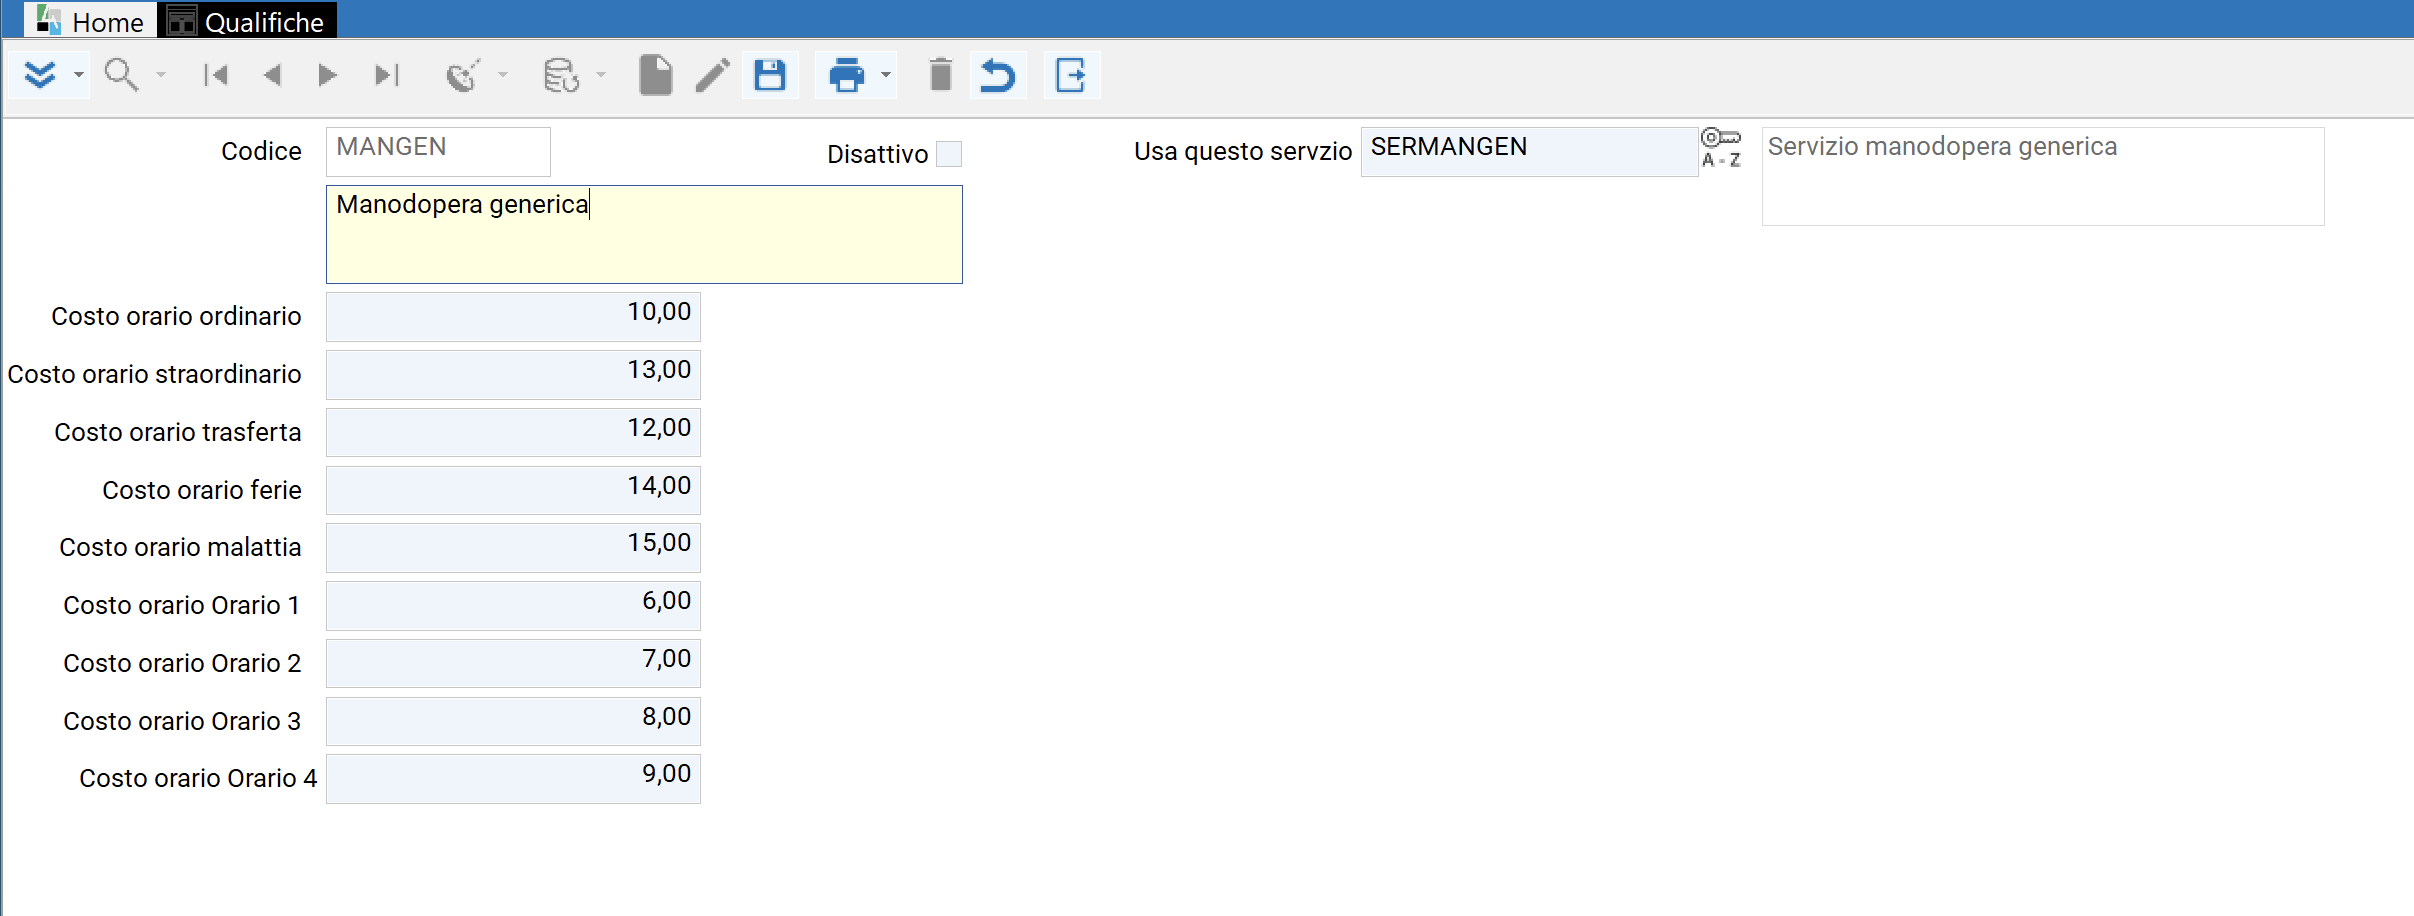Select Costo orario Orario 1 field
The width and height of the screenshot is (2414, 916).
[513, 605]
